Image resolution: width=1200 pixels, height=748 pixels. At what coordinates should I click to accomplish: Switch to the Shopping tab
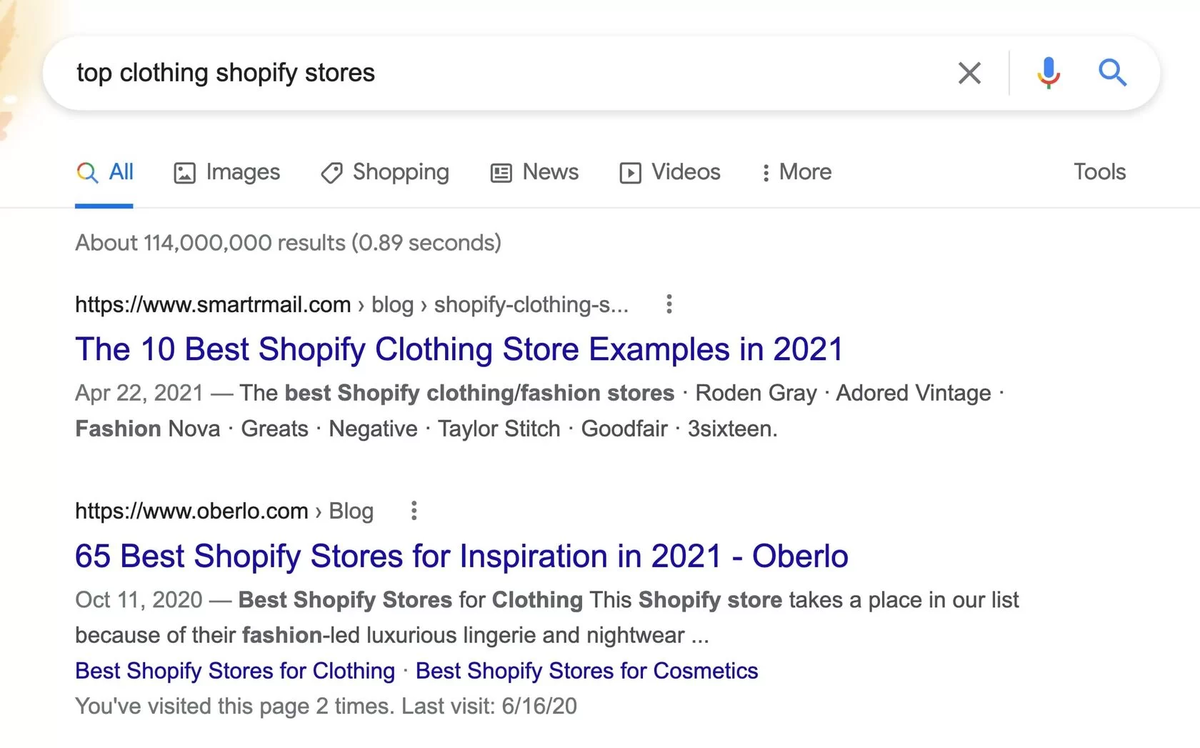pyautogui.click(x=385, y=172)
